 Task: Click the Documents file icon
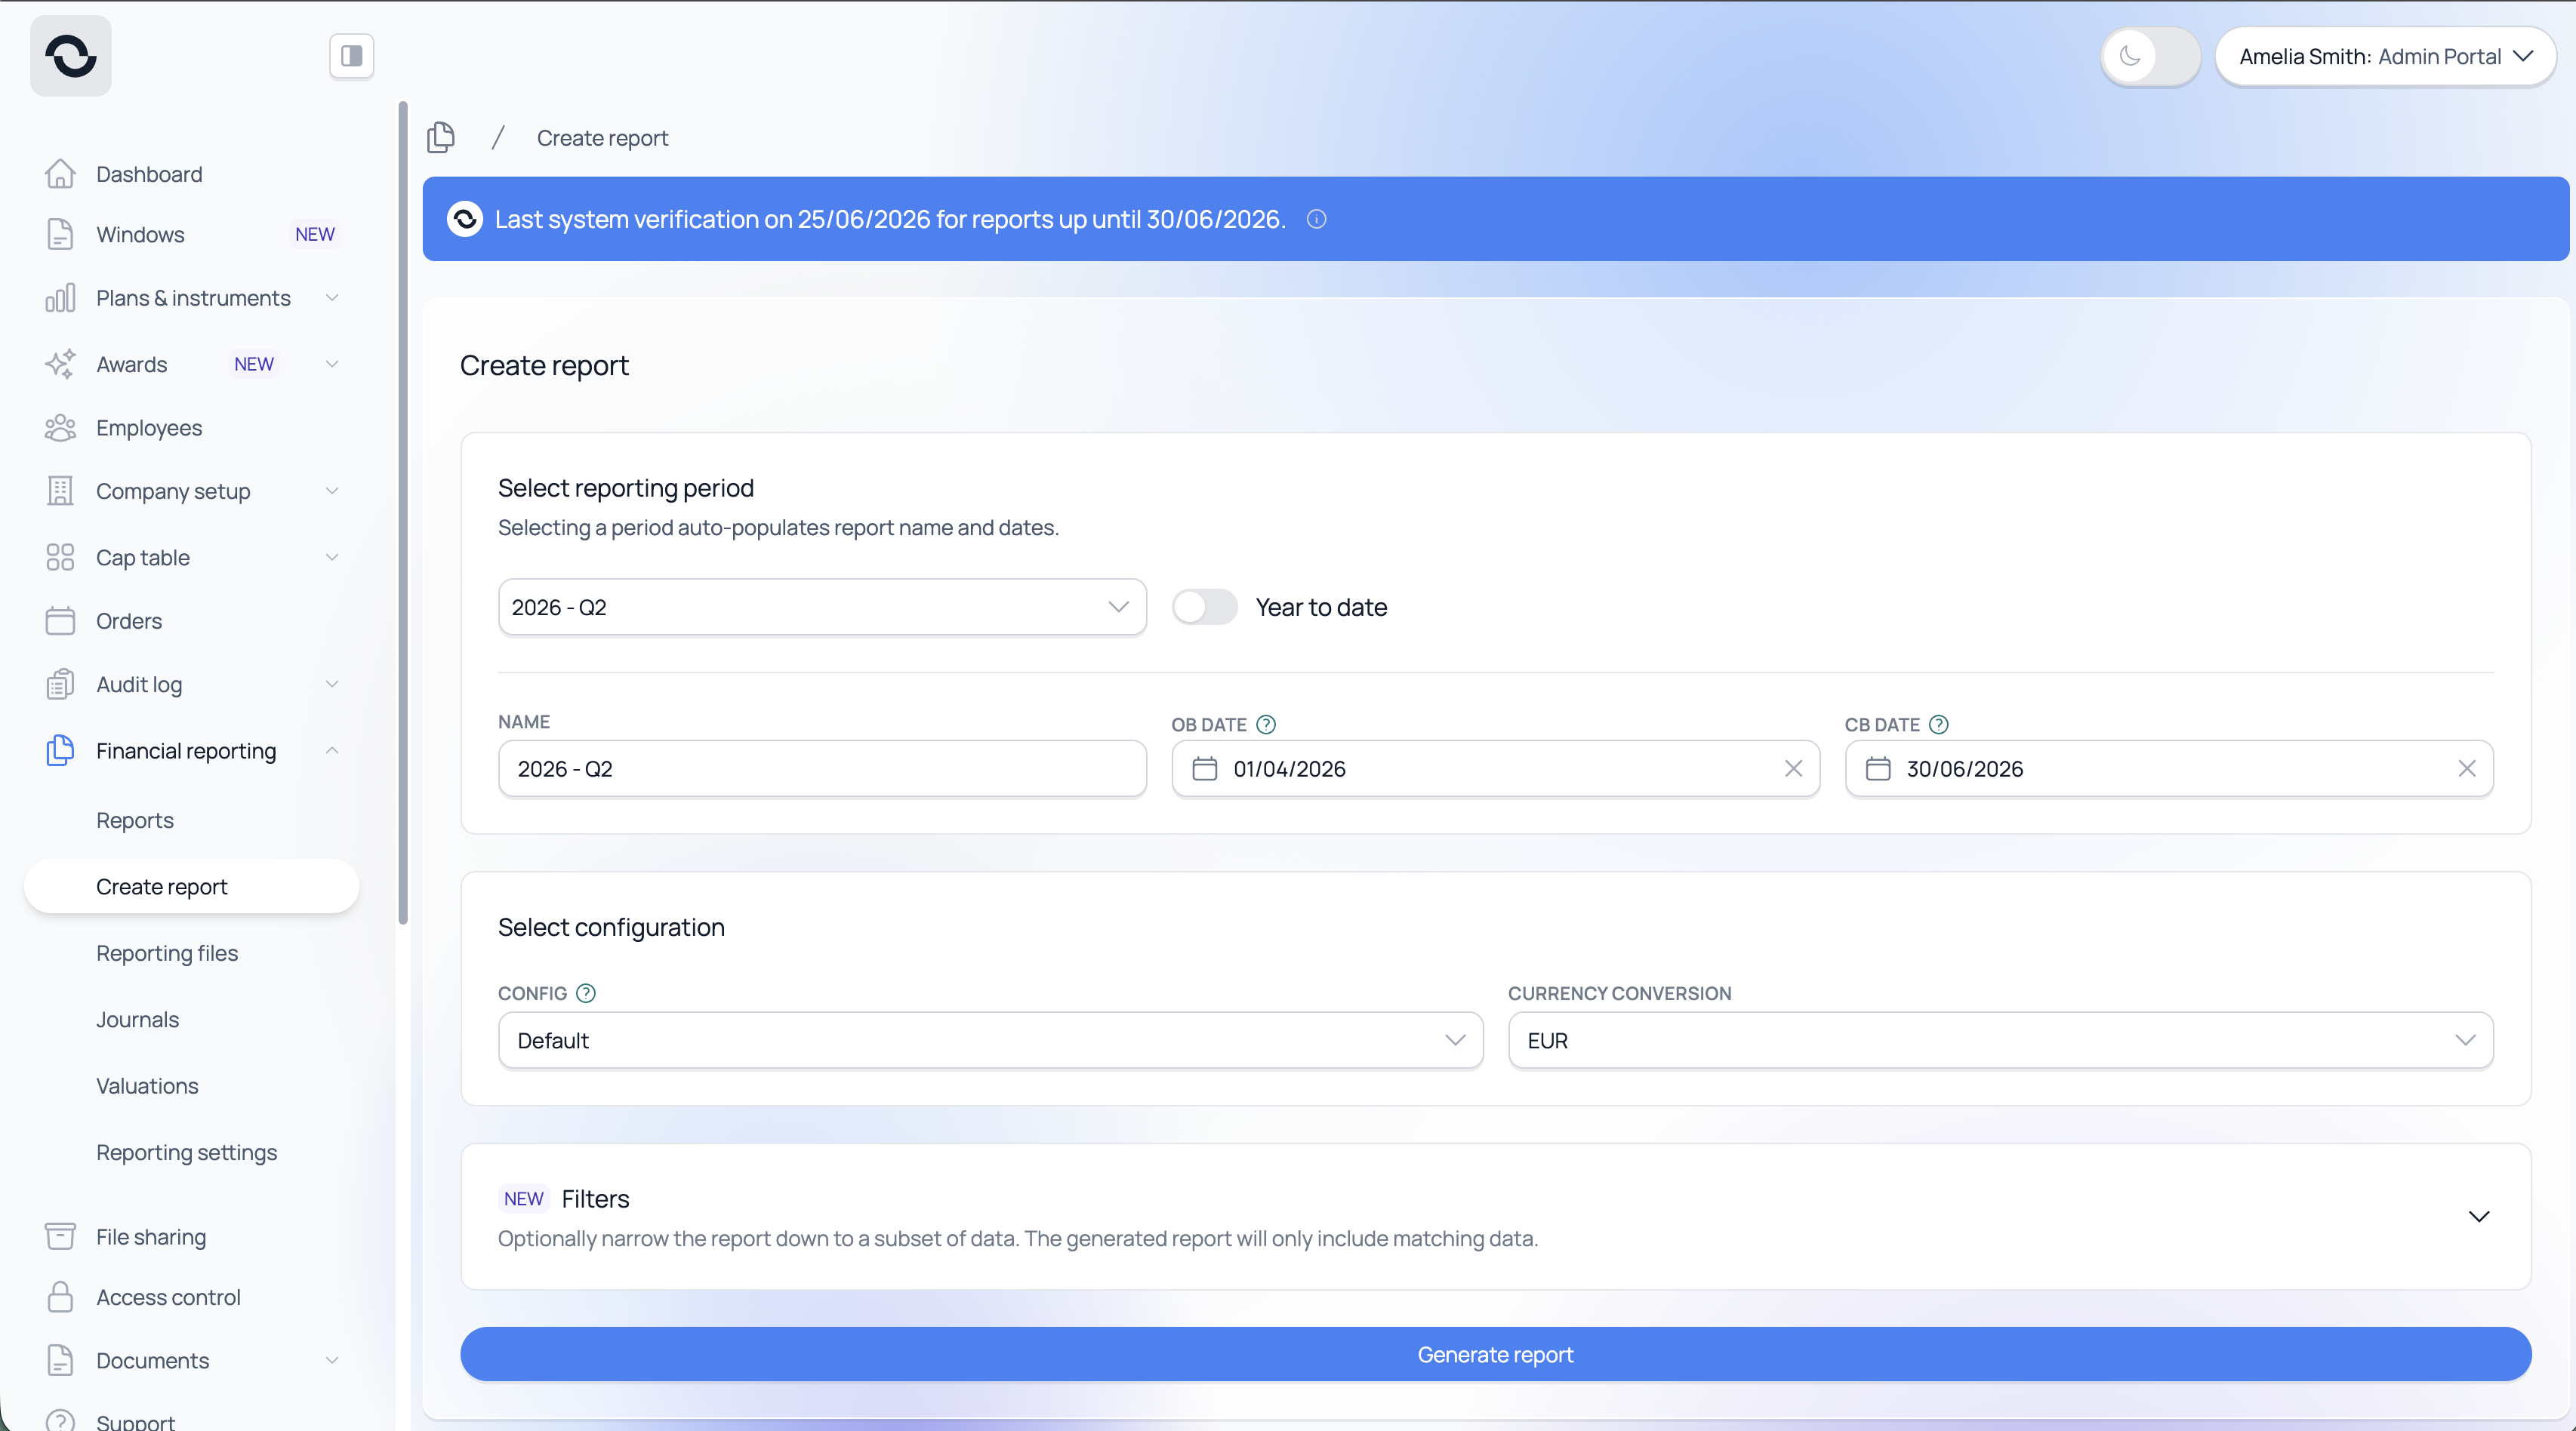(x=60, y=1360)
